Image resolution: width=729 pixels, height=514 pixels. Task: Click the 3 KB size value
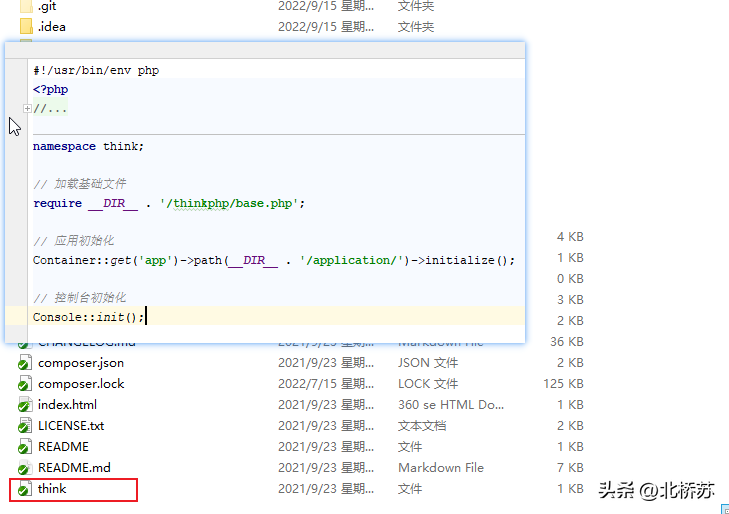click(x=570, y=299)
